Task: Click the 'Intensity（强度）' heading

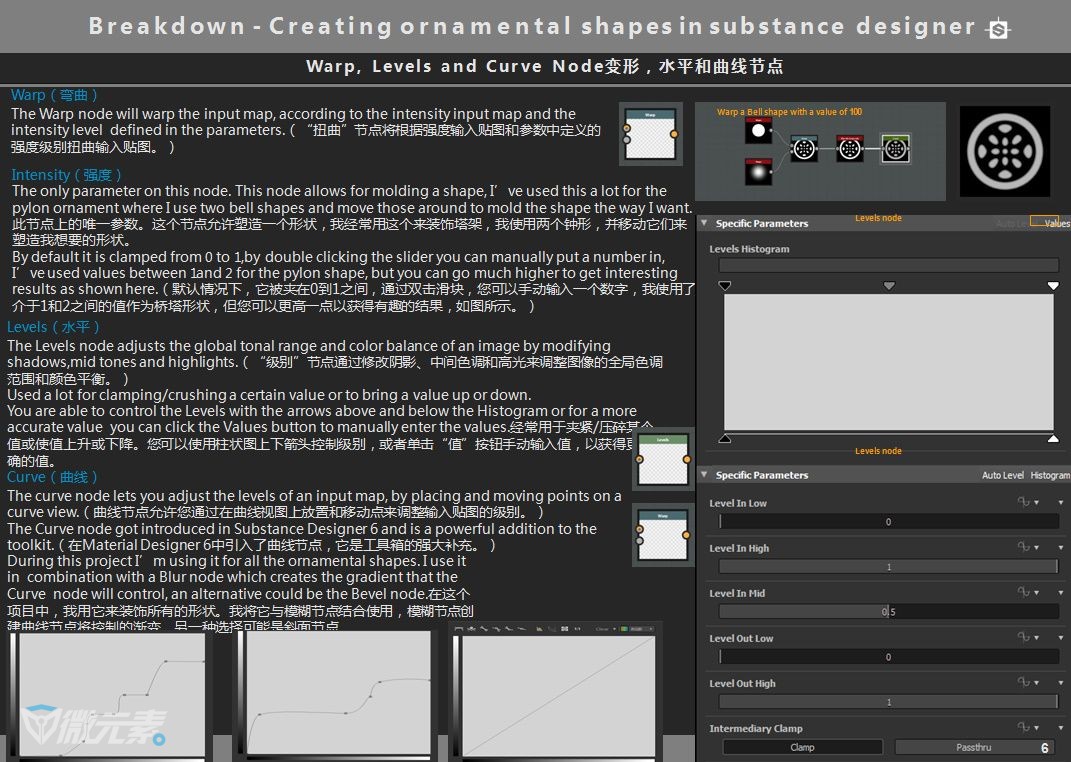Action: (x=66, y=175)
